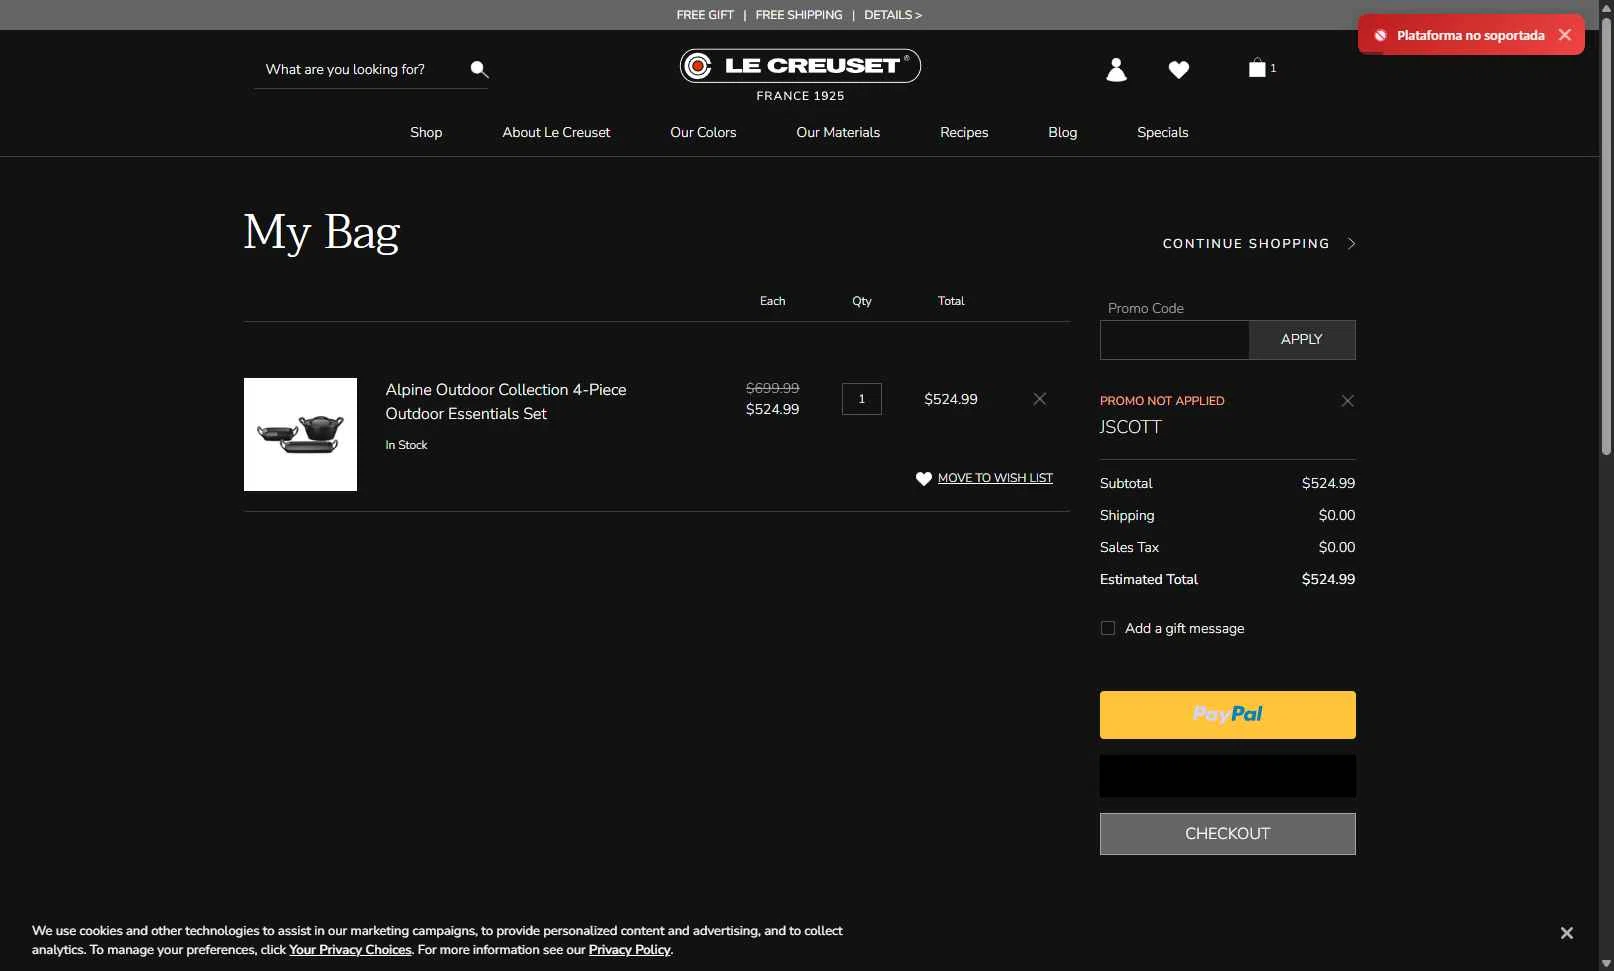The width and height of the screenshot is (1614, 971).
Task: Open the Specials menu
Action: pyautogui.click(x=1162, y=132)
